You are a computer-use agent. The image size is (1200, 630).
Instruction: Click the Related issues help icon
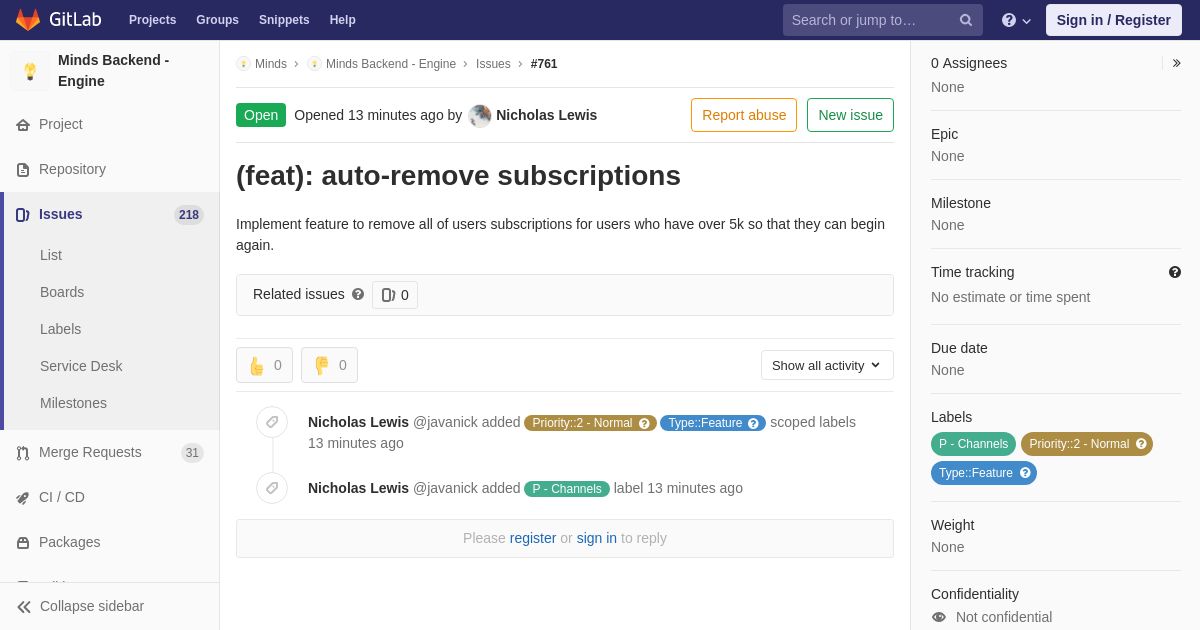(x=358, y=294)
